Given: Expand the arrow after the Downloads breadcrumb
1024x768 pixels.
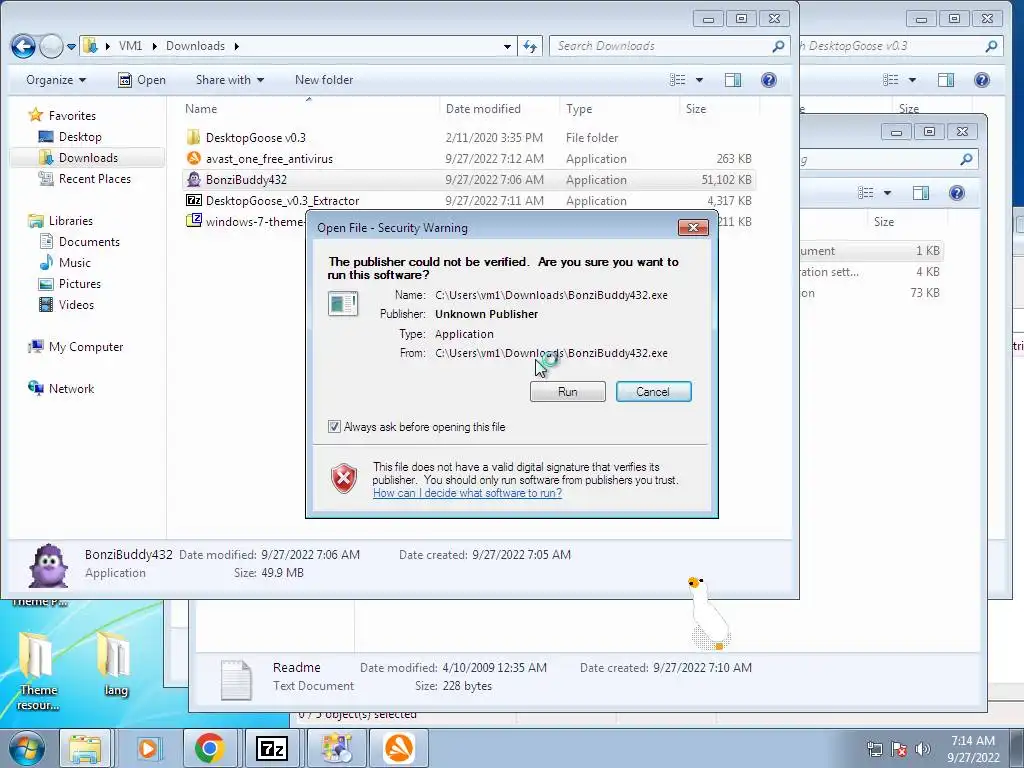Looking at the screenshot, I should pyautogui.click(x=236, y=46).
